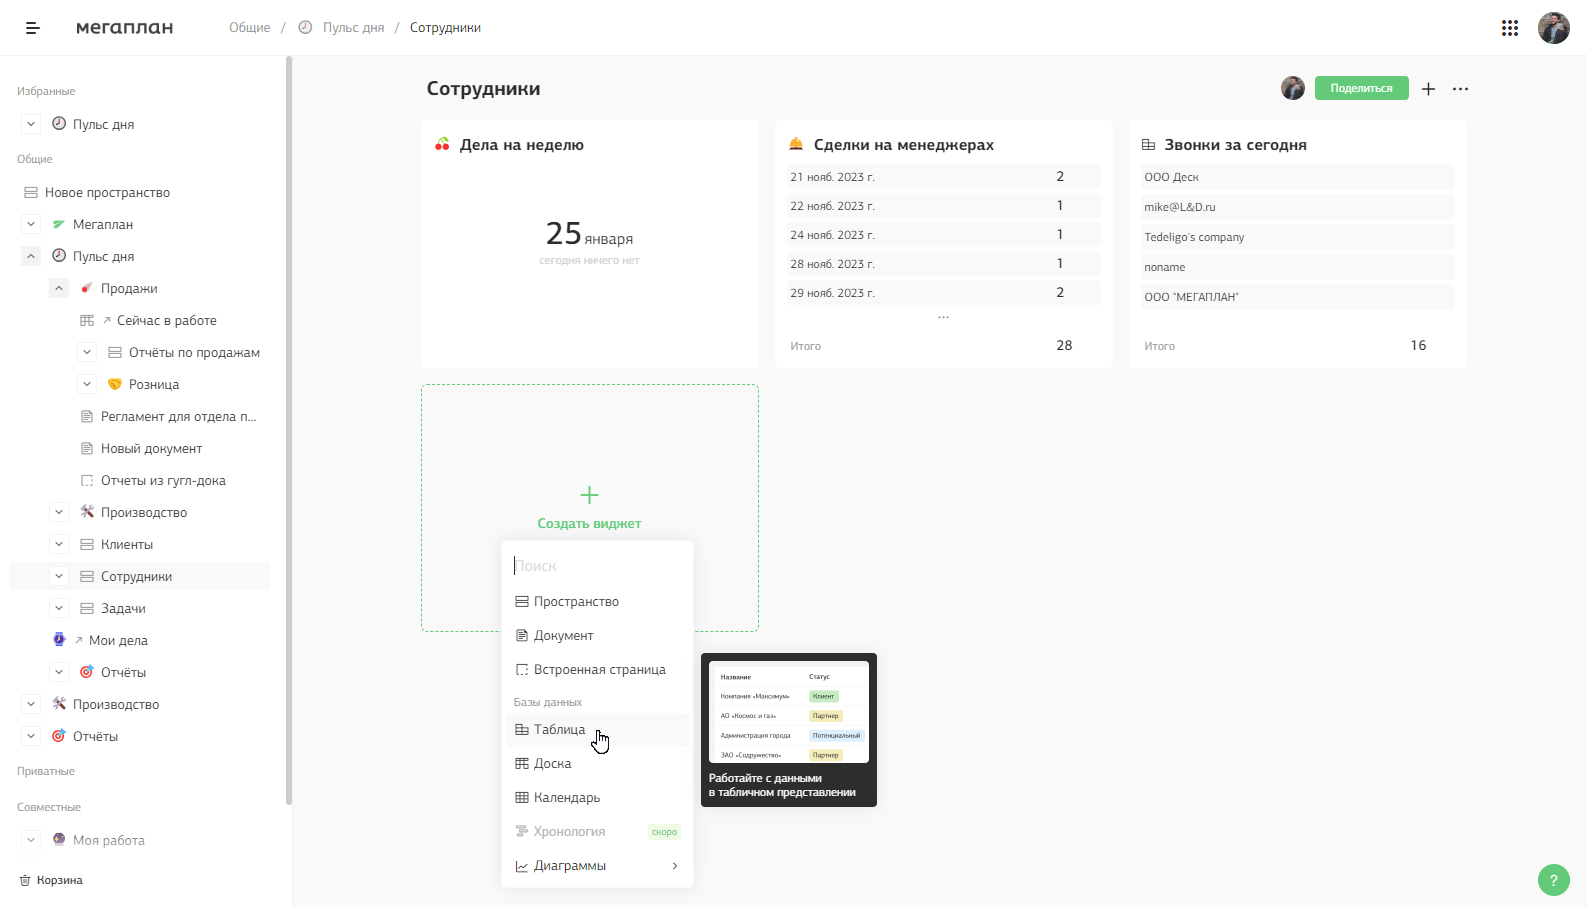This screenshot has height=907, width=1587.
Task: Click the green help question icon
Action: coord(1553,880)
